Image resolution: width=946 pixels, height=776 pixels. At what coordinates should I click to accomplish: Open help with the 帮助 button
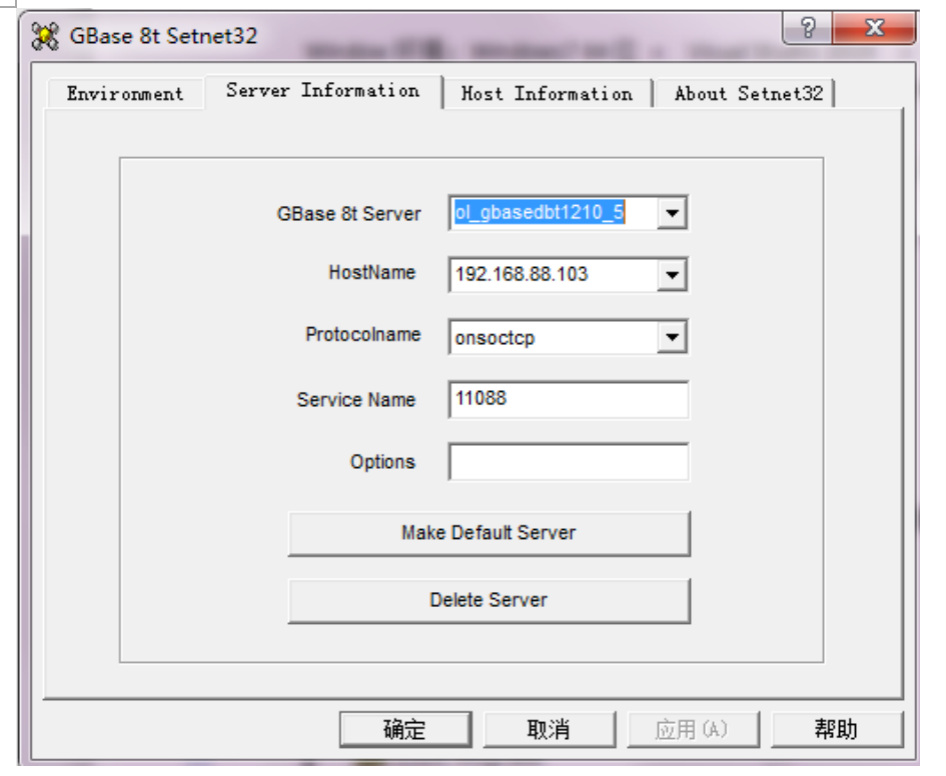click(x=837, y=730)
